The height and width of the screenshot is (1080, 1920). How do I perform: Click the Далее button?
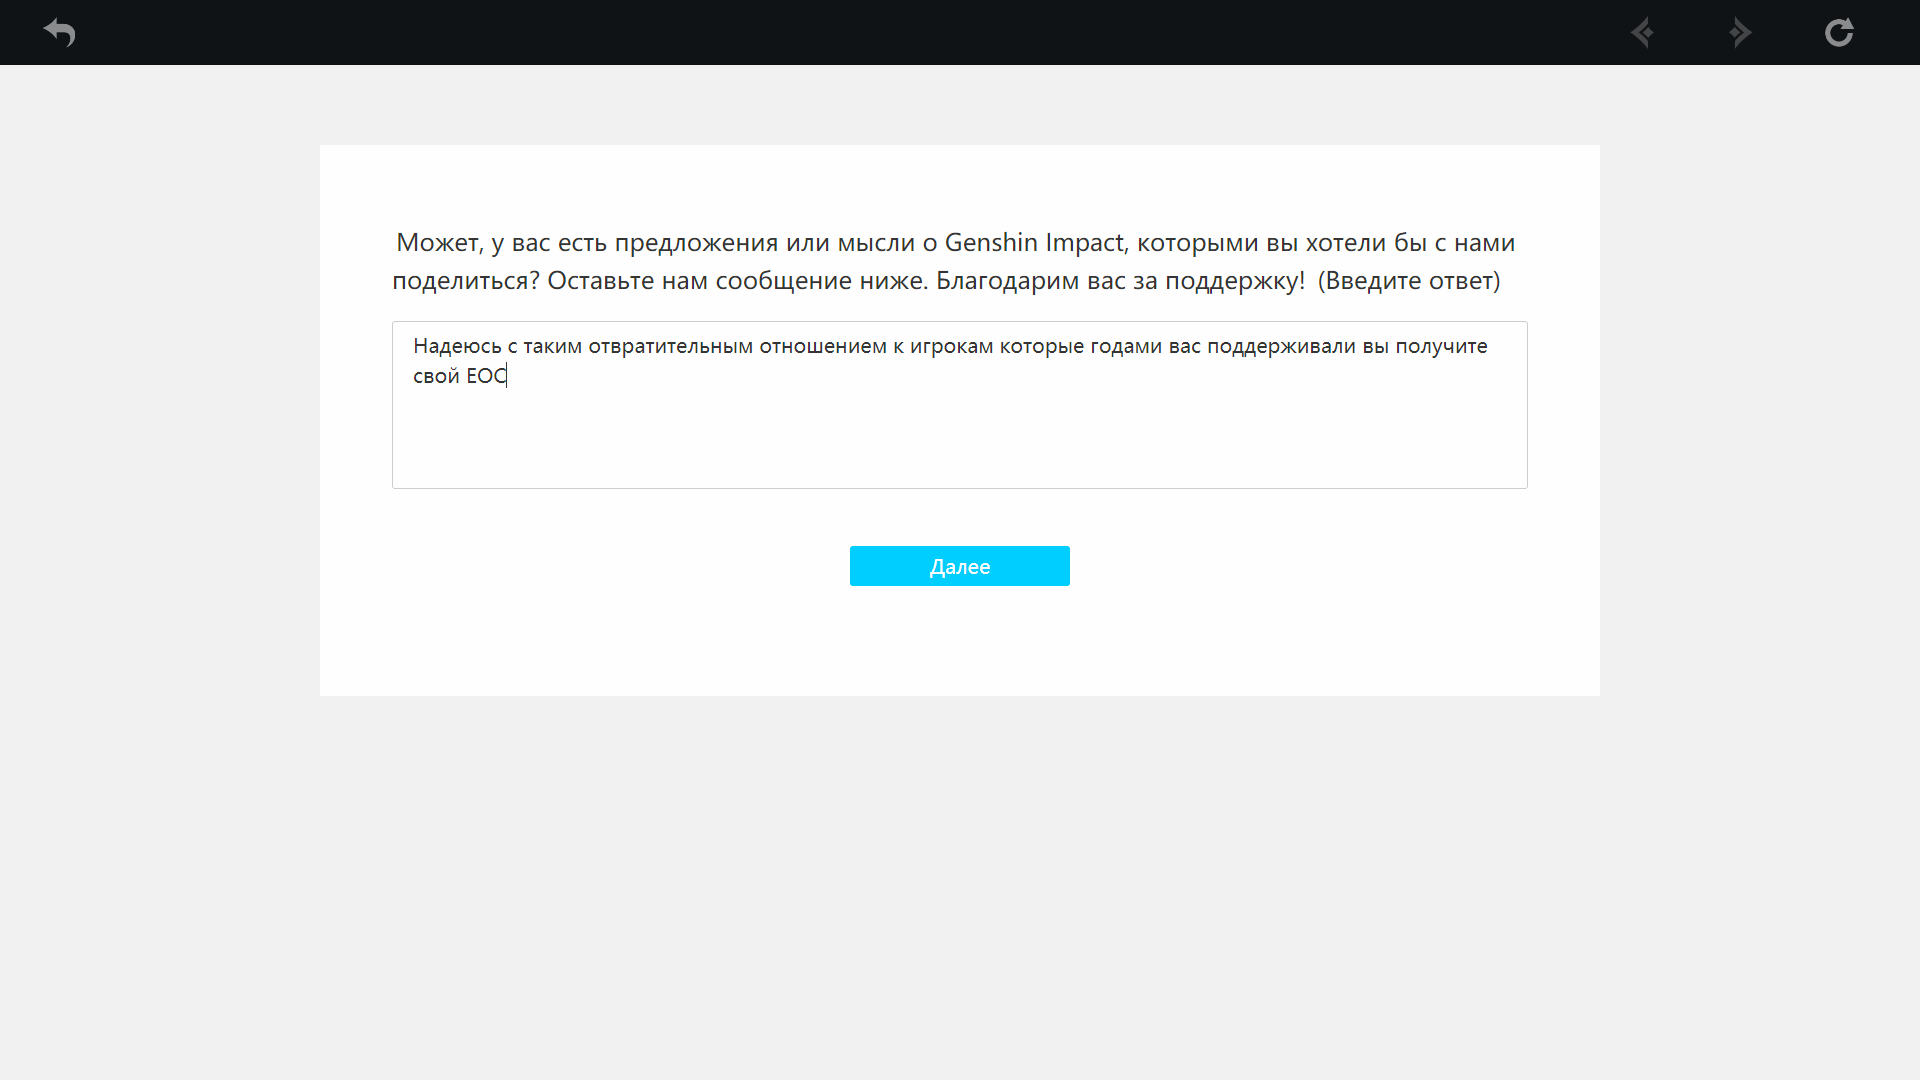[960, 566]
